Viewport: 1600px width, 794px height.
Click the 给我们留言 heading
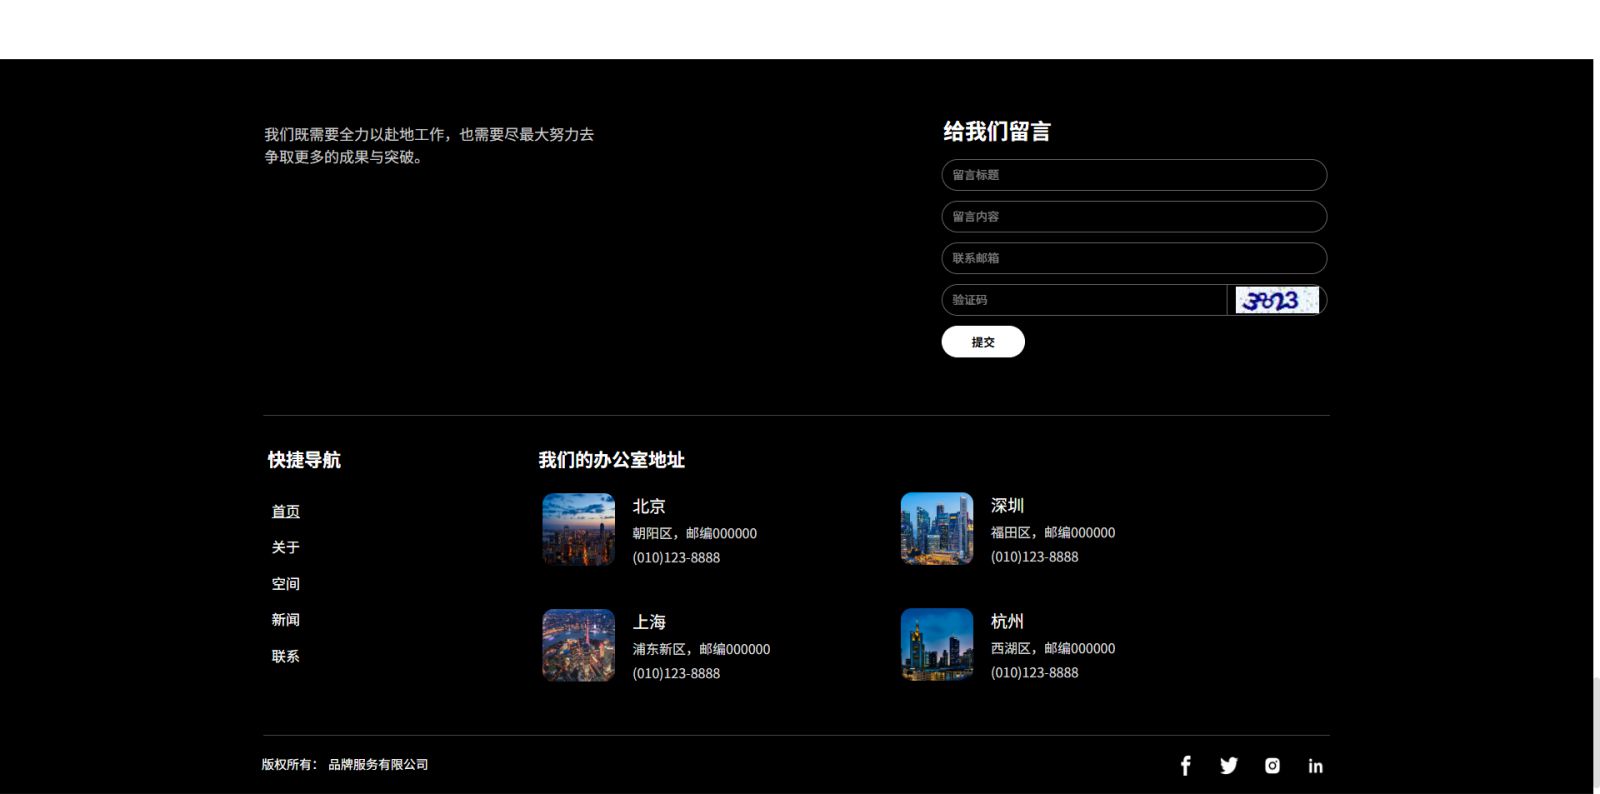[997, 131]
